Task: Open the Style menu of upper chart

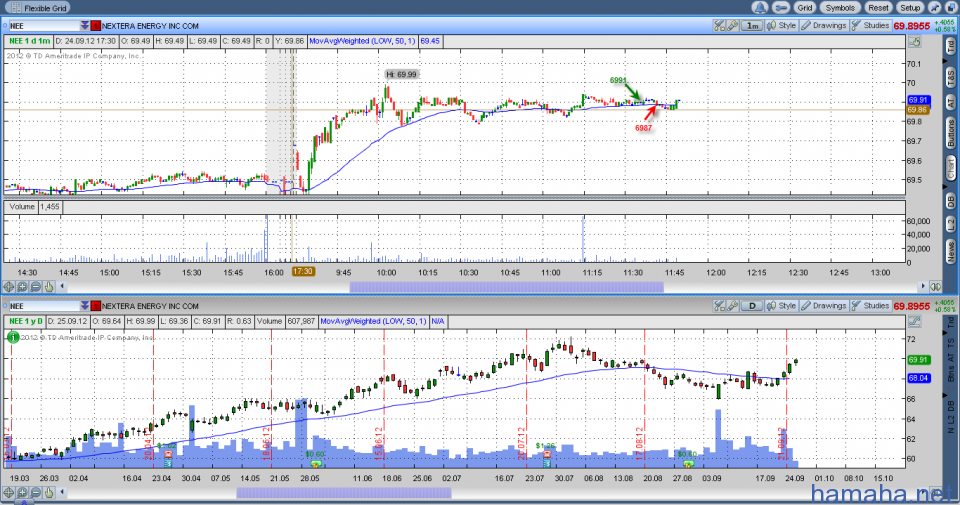Action: point(782,26)
